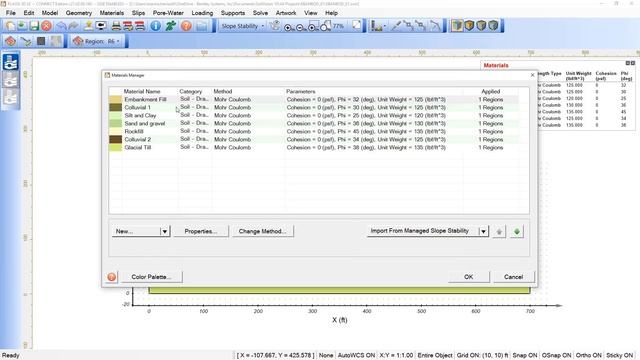Click the last shield view icon
The width and height of the screenshot is (640, 360).
493,26
